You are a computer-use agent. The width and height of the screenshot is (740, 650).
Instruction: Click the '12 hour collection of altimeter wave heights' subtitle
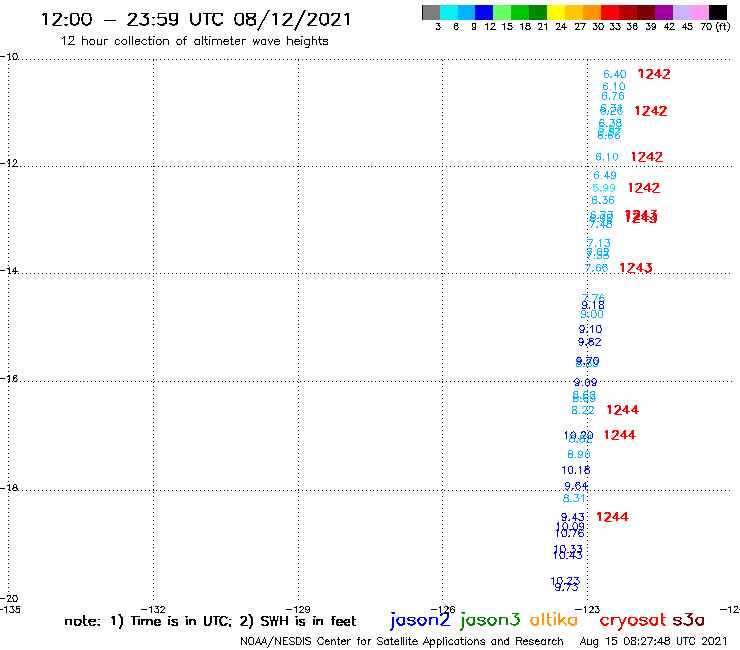[194, 41]
